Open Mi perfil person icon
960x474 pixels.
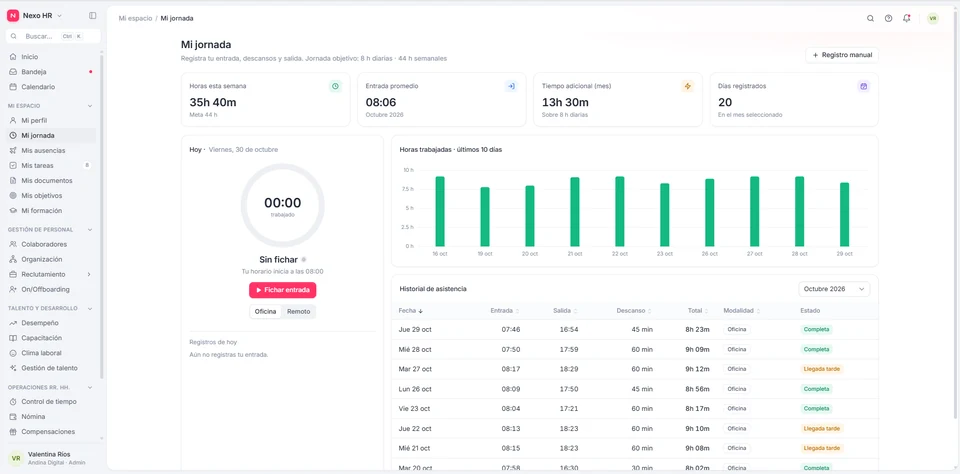tap(13, 120)
